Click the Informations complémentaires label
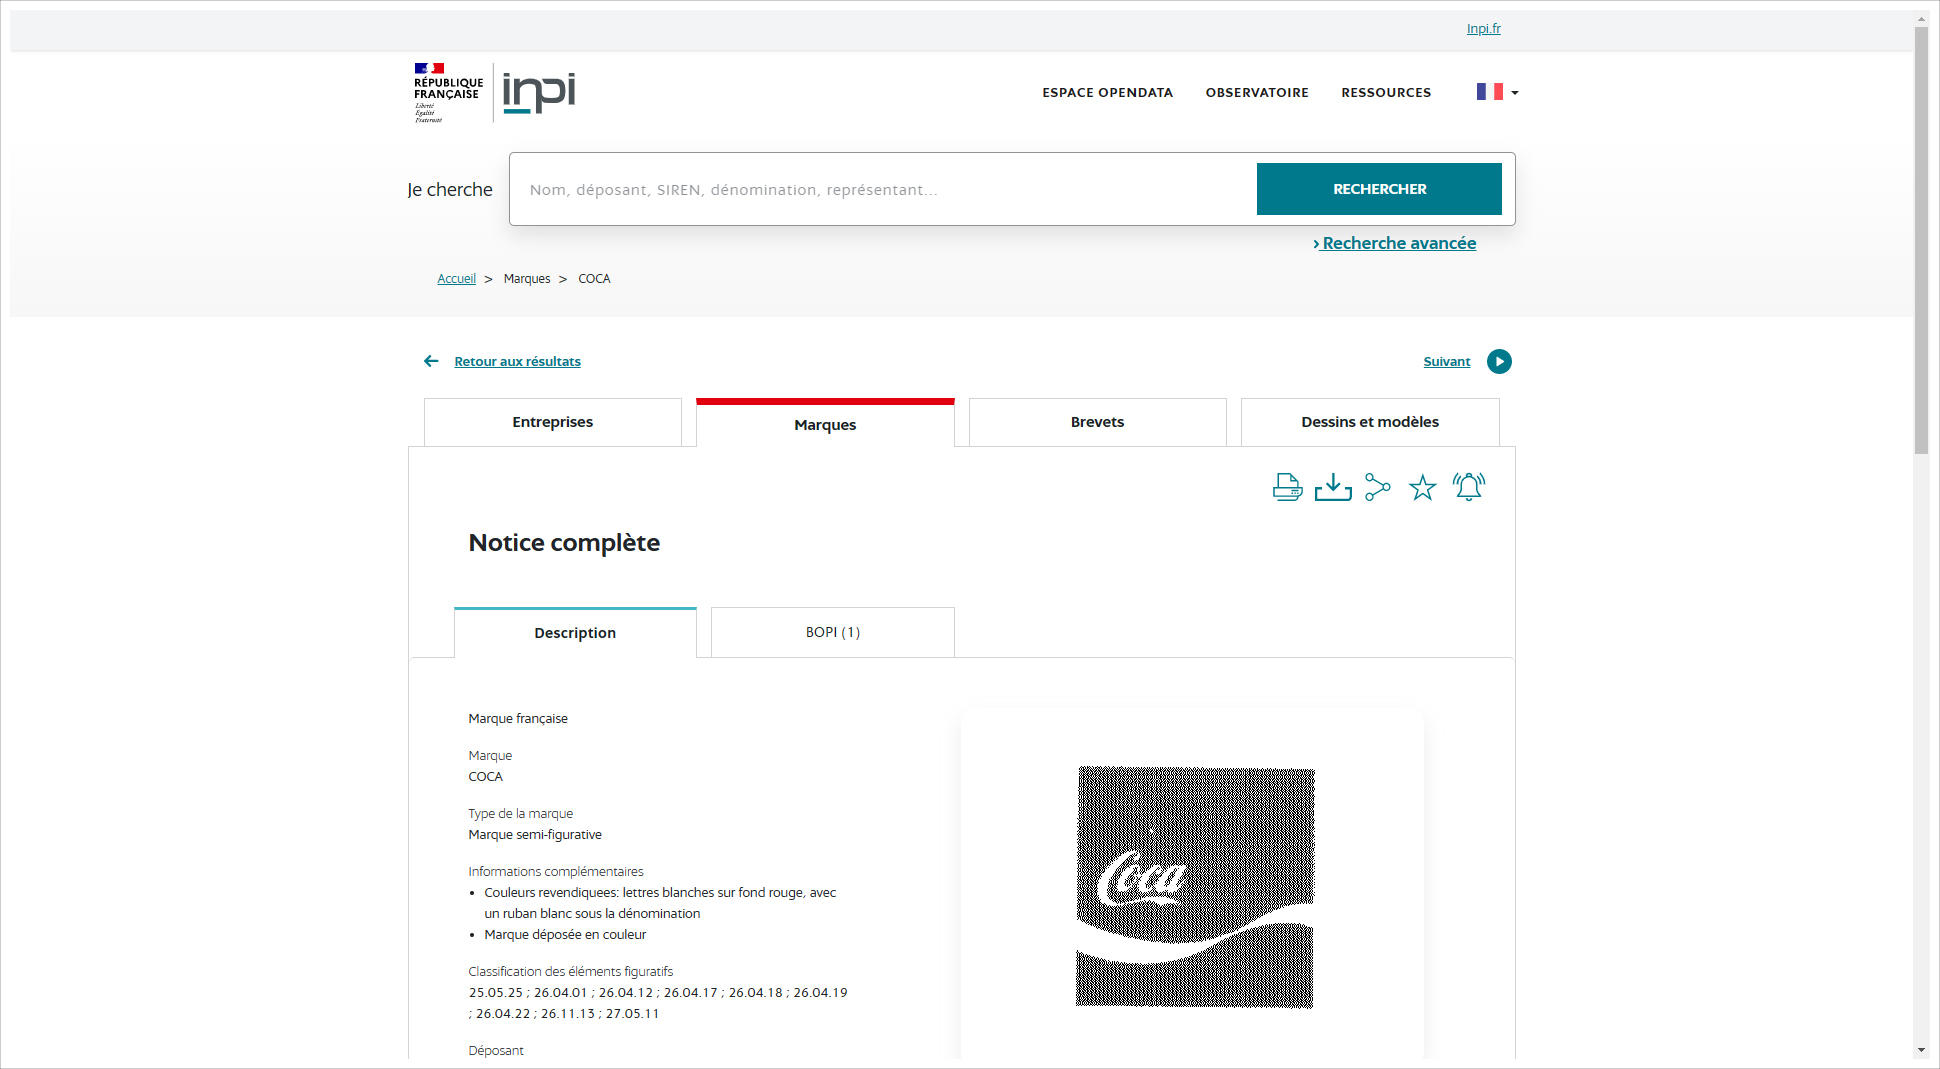1940x1069 pixels. (556, 871)
